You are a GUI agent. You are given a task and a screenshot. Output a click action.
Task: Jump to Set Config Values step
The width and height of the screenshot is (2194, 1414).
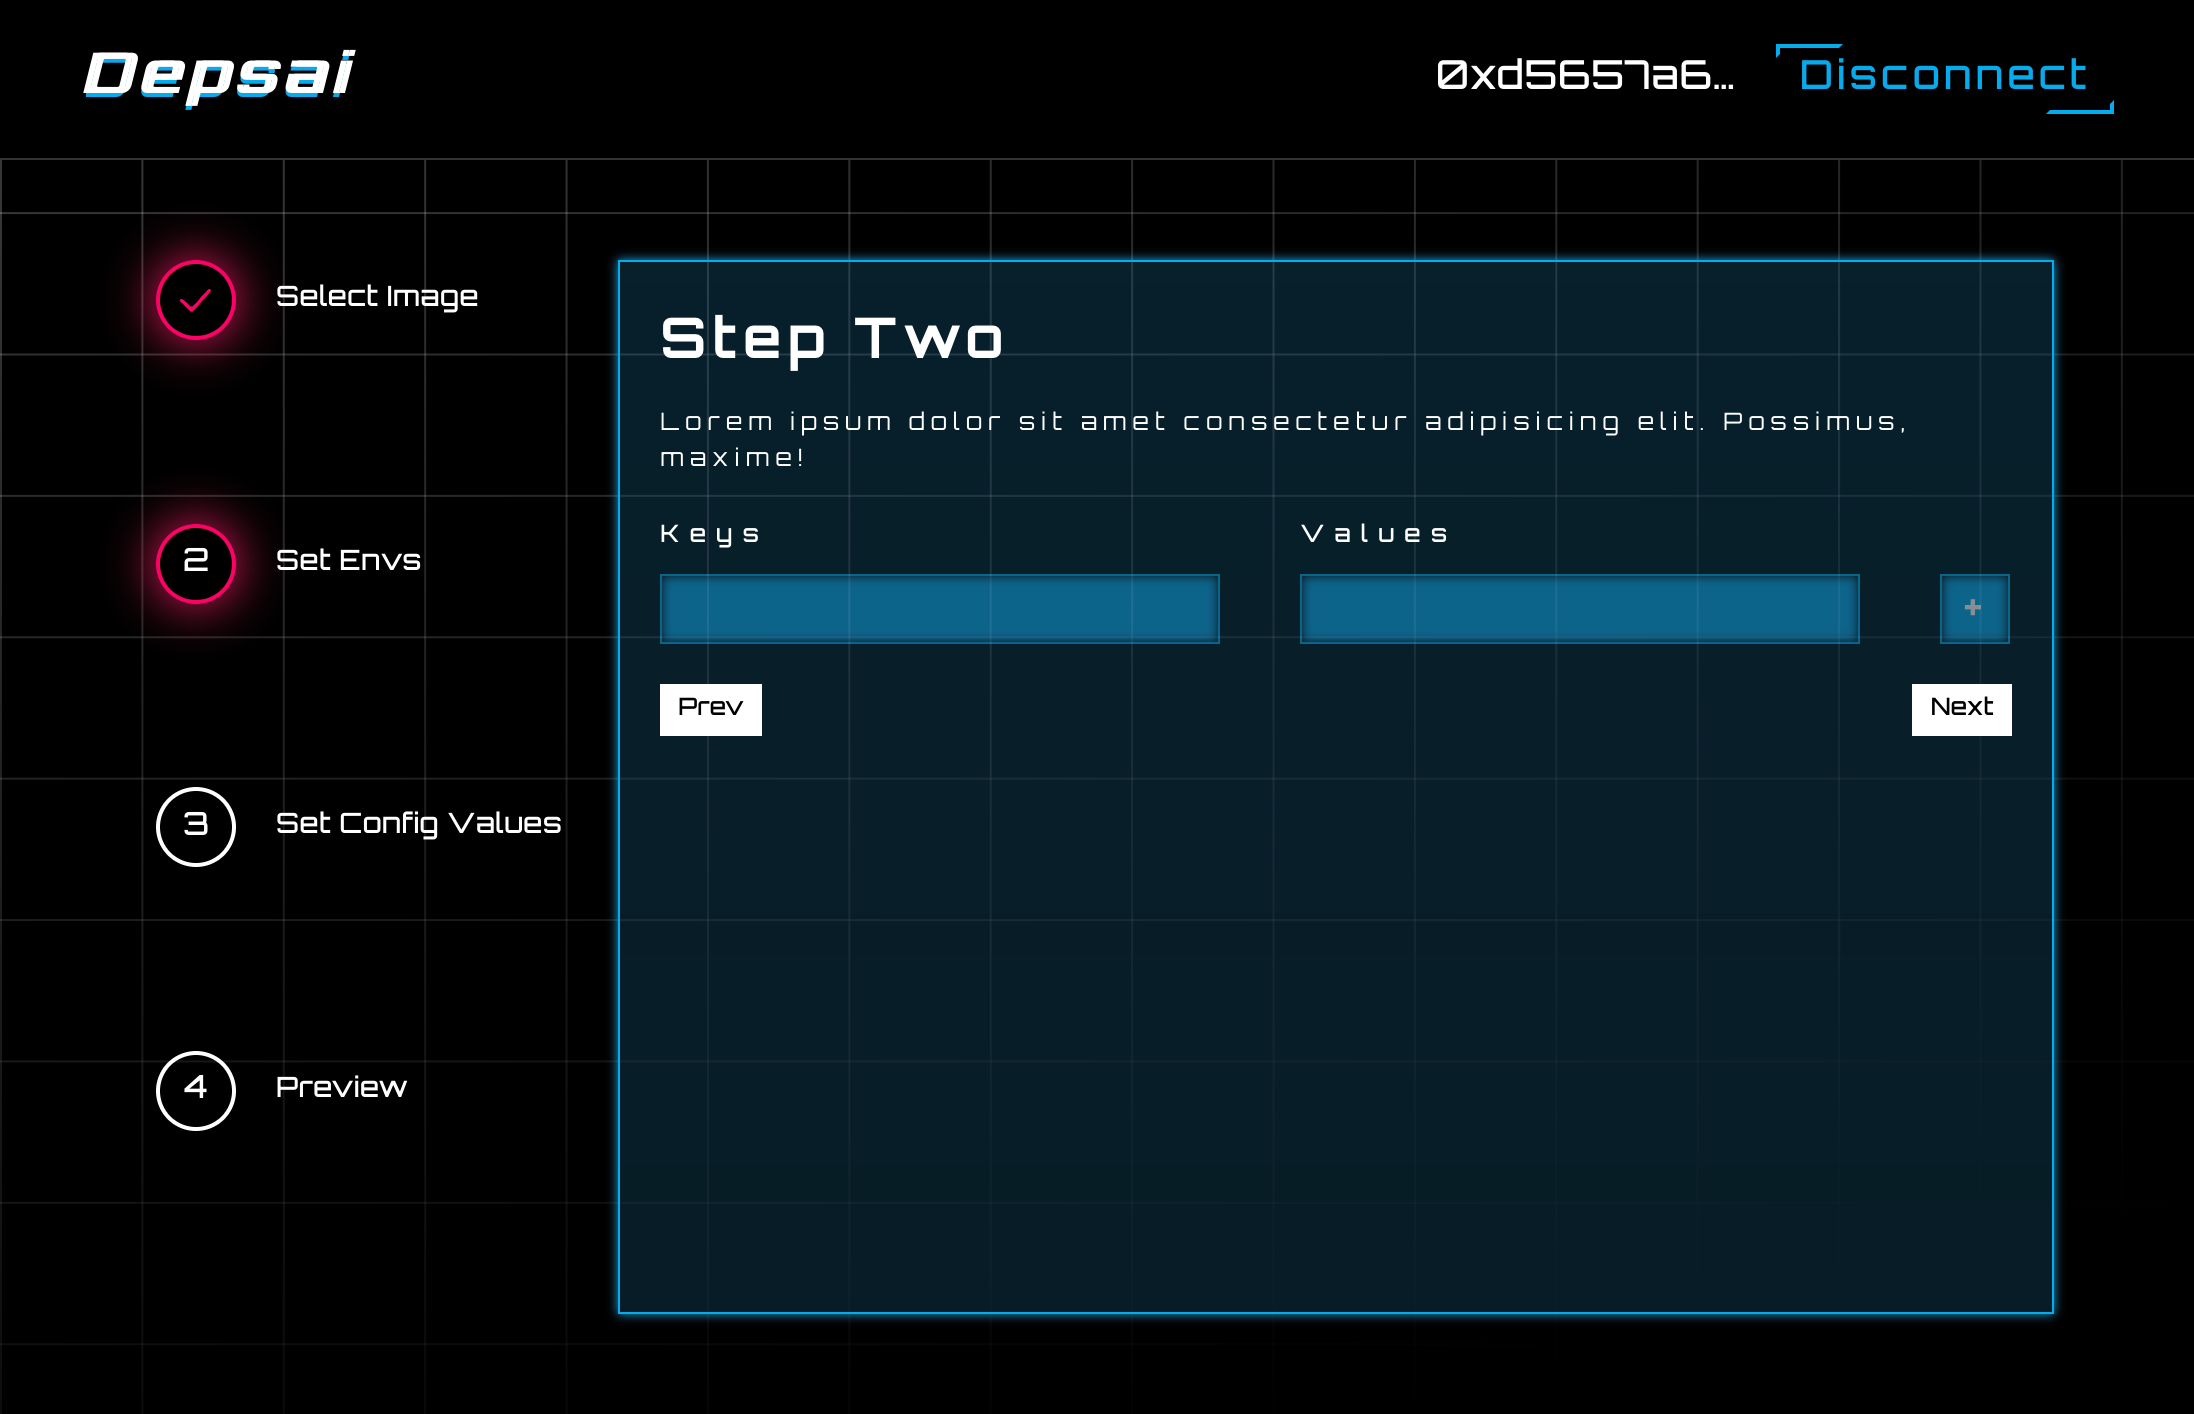point(418,824)
